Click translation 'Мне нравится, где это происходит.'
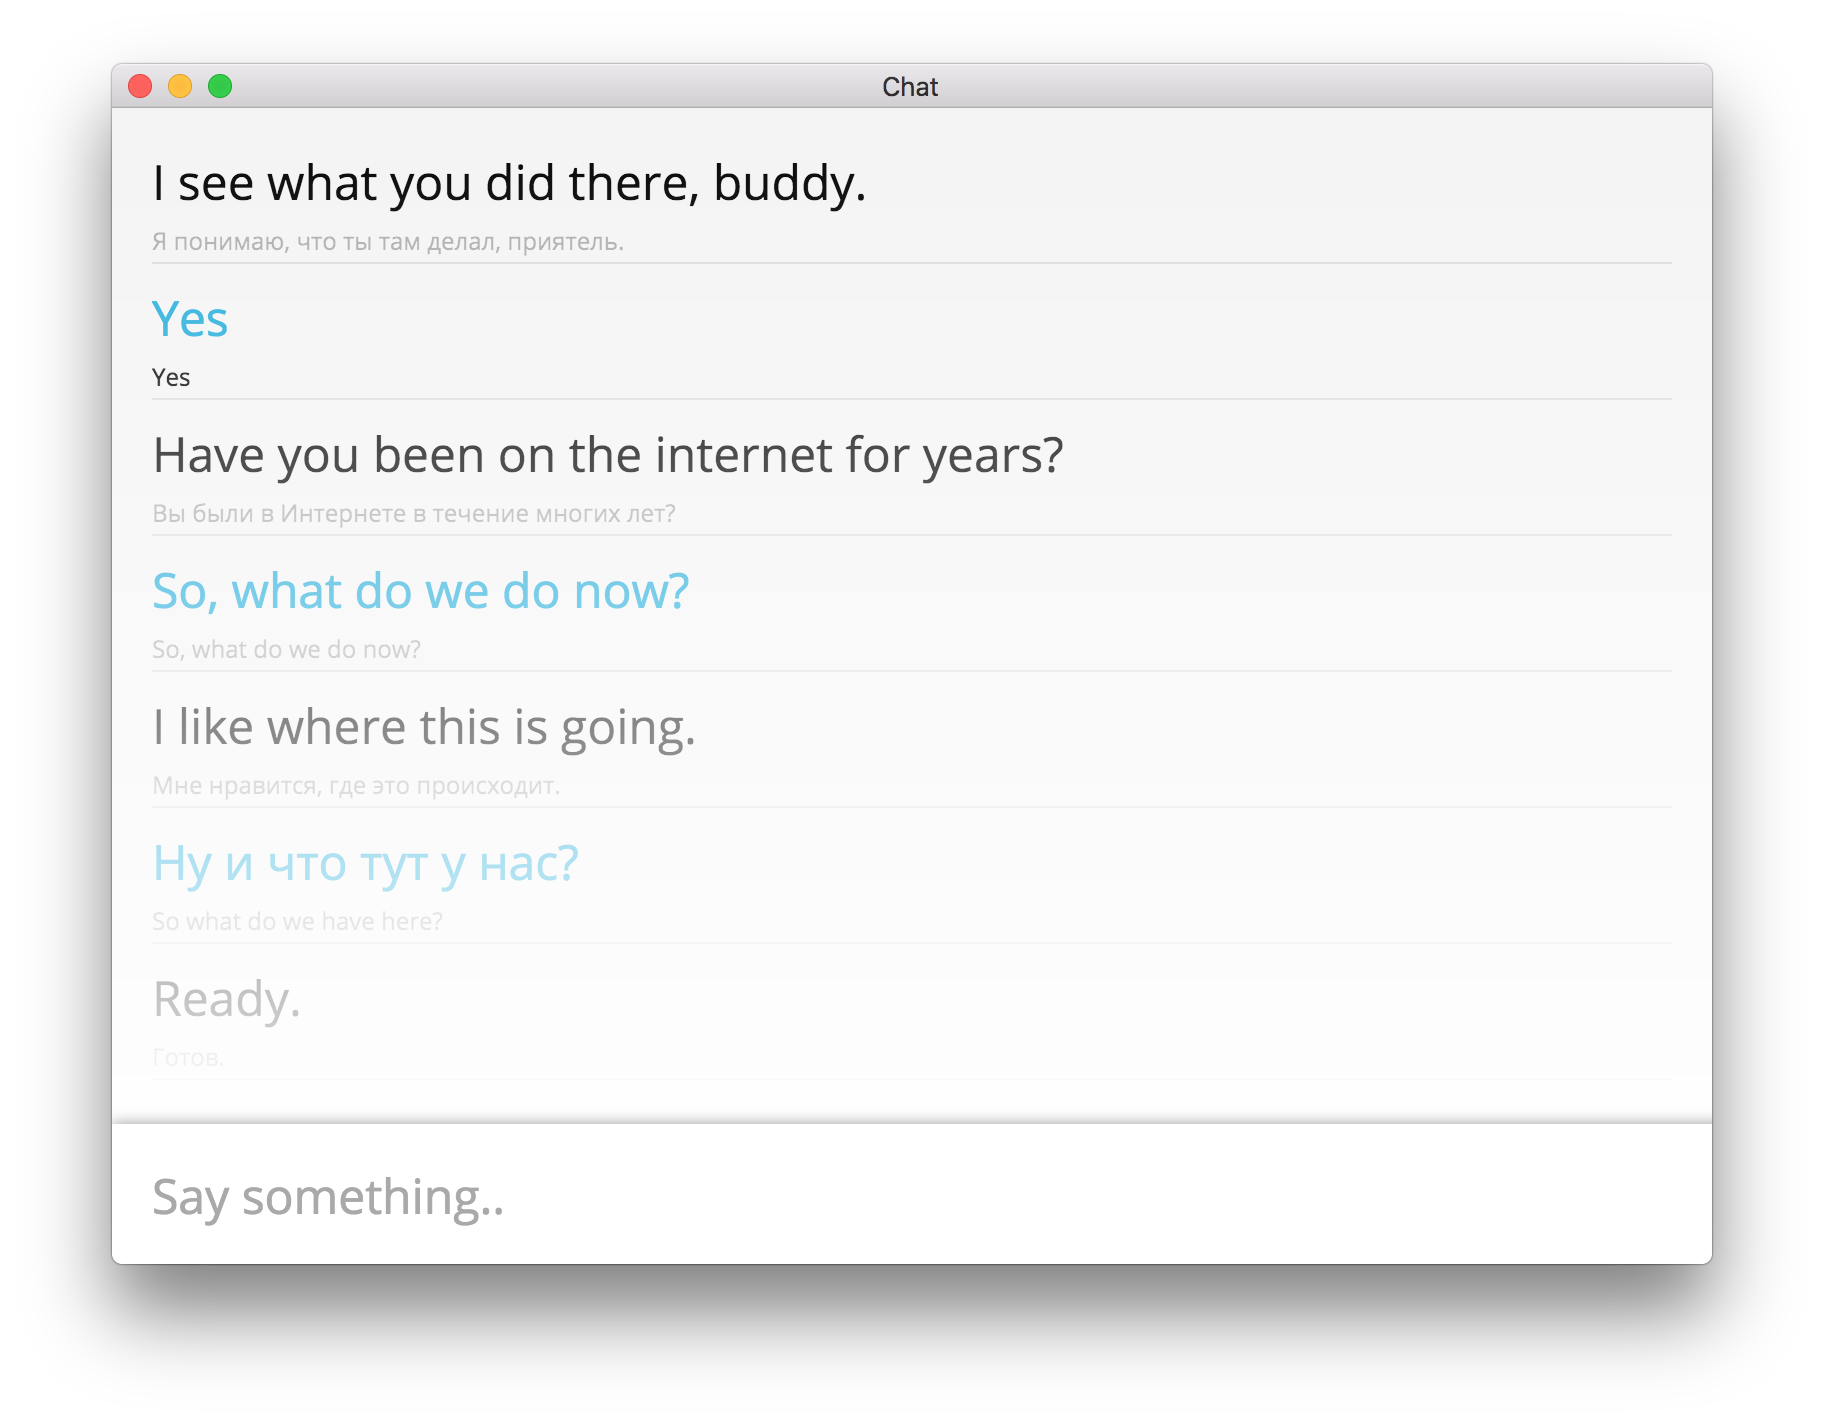Viewport: 1824px width, 1424px height. click(x=356, y=786)
